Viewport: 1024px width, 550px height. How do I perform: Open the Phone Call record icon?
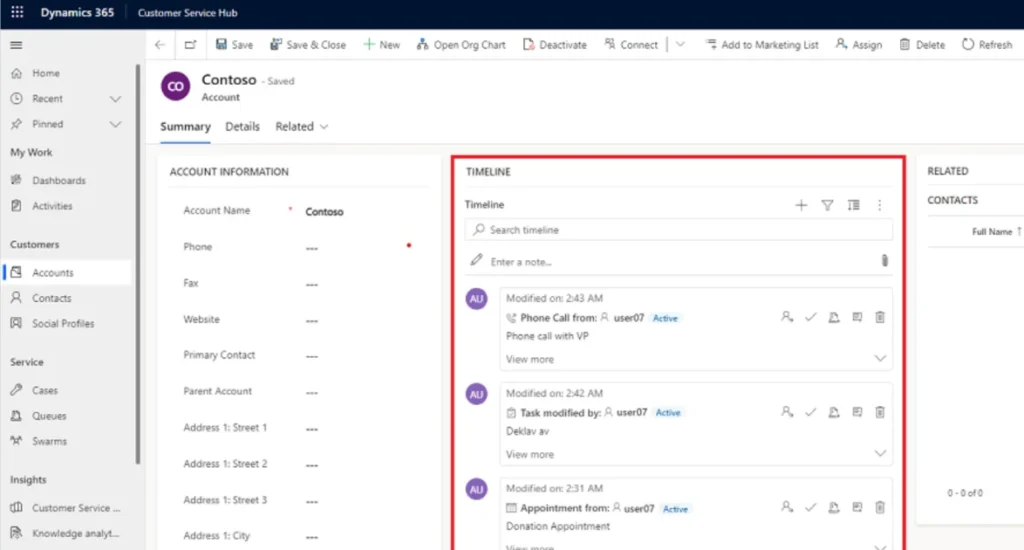click(x=857, y=317)
